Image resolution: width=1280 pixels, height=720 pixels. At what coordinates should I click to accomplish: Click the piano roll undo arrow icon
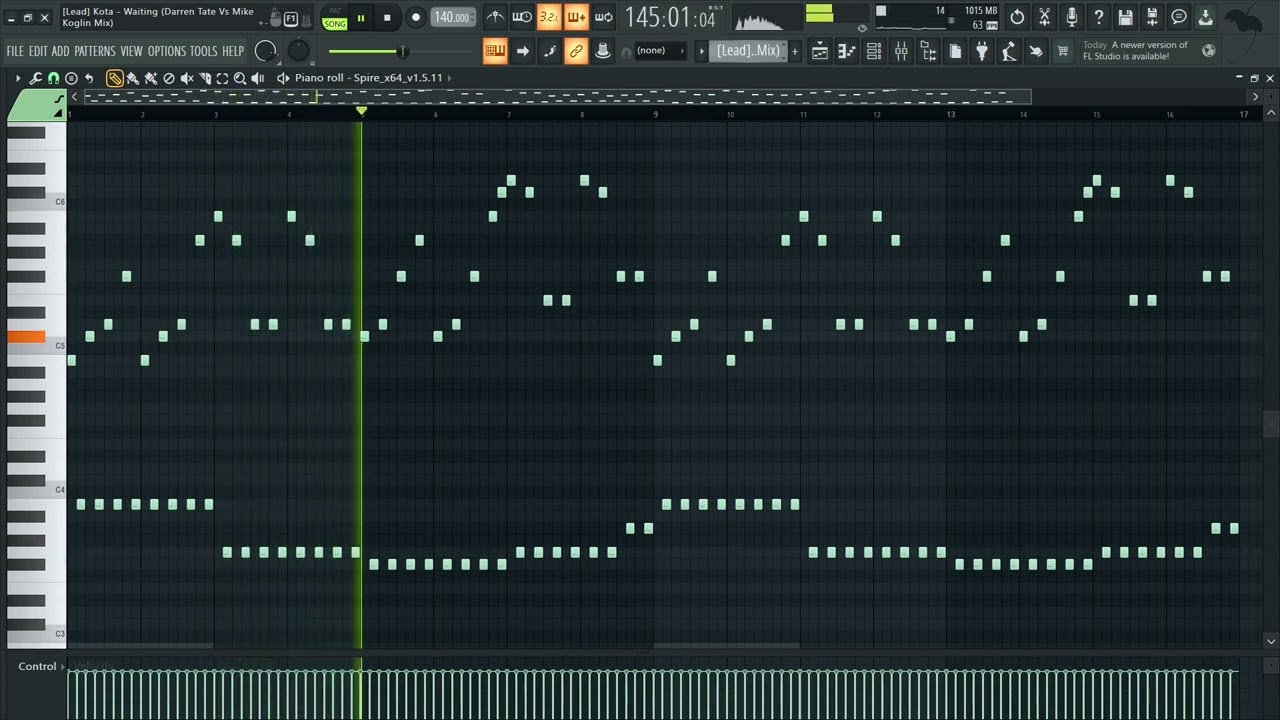point(89,78)
